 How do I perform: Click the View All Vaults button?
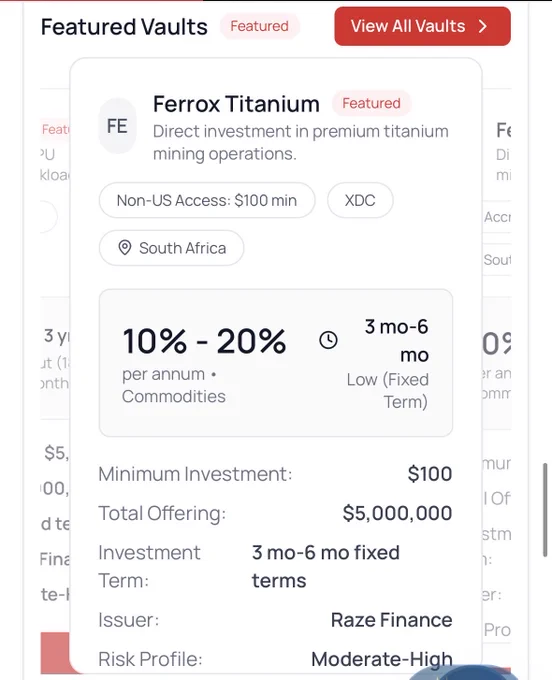(422, 26)
